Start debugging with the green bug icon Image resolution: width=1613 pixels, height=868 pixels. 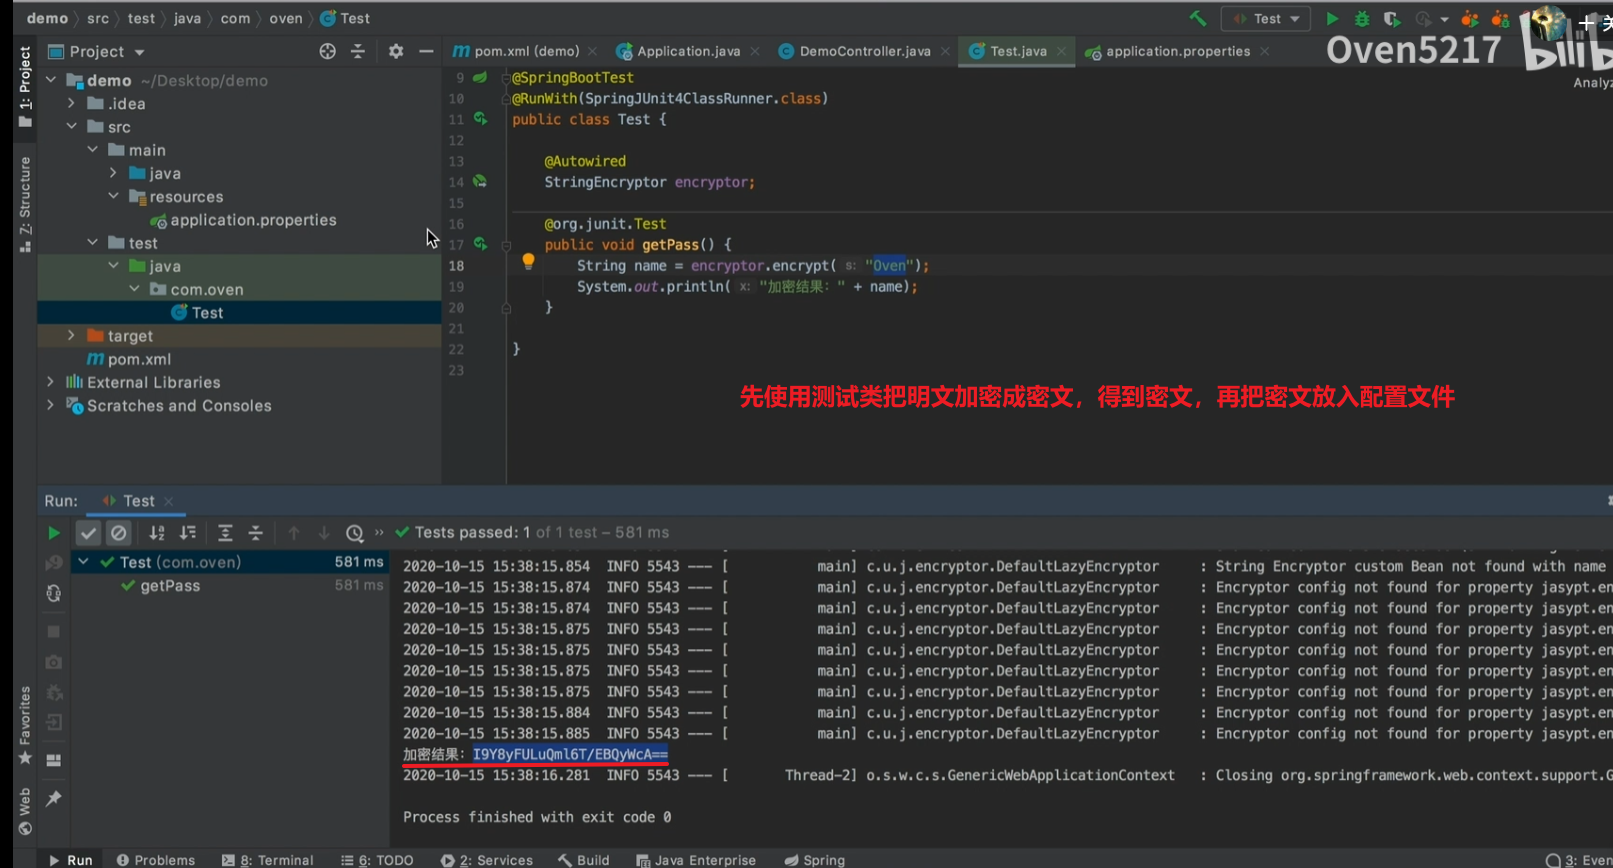point(1362,18)
